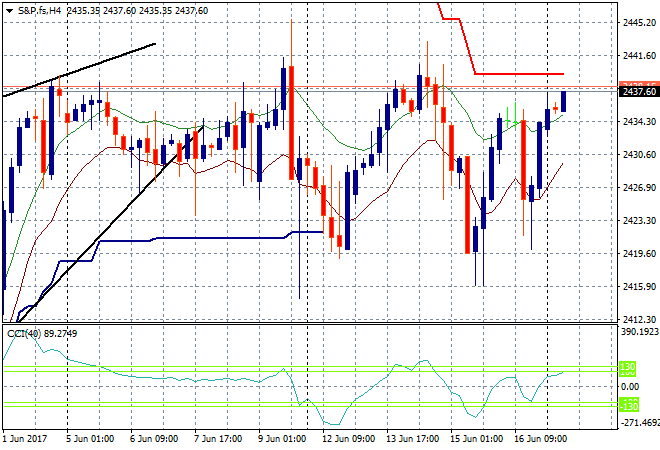Screen dimensions: 660x450
Task: Click the 1 Jun 2017 date label
Action: point(24,439)
